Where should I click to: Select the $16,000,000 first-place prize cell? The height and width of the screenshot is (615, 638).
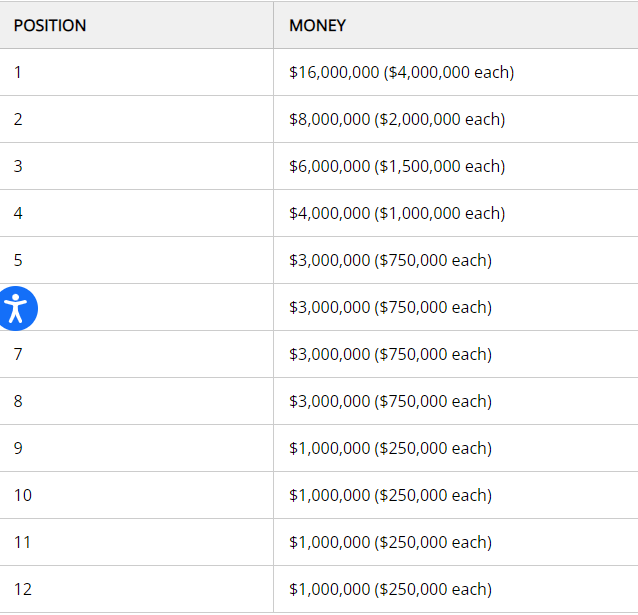pyautogui.click(x=401, y=73)
